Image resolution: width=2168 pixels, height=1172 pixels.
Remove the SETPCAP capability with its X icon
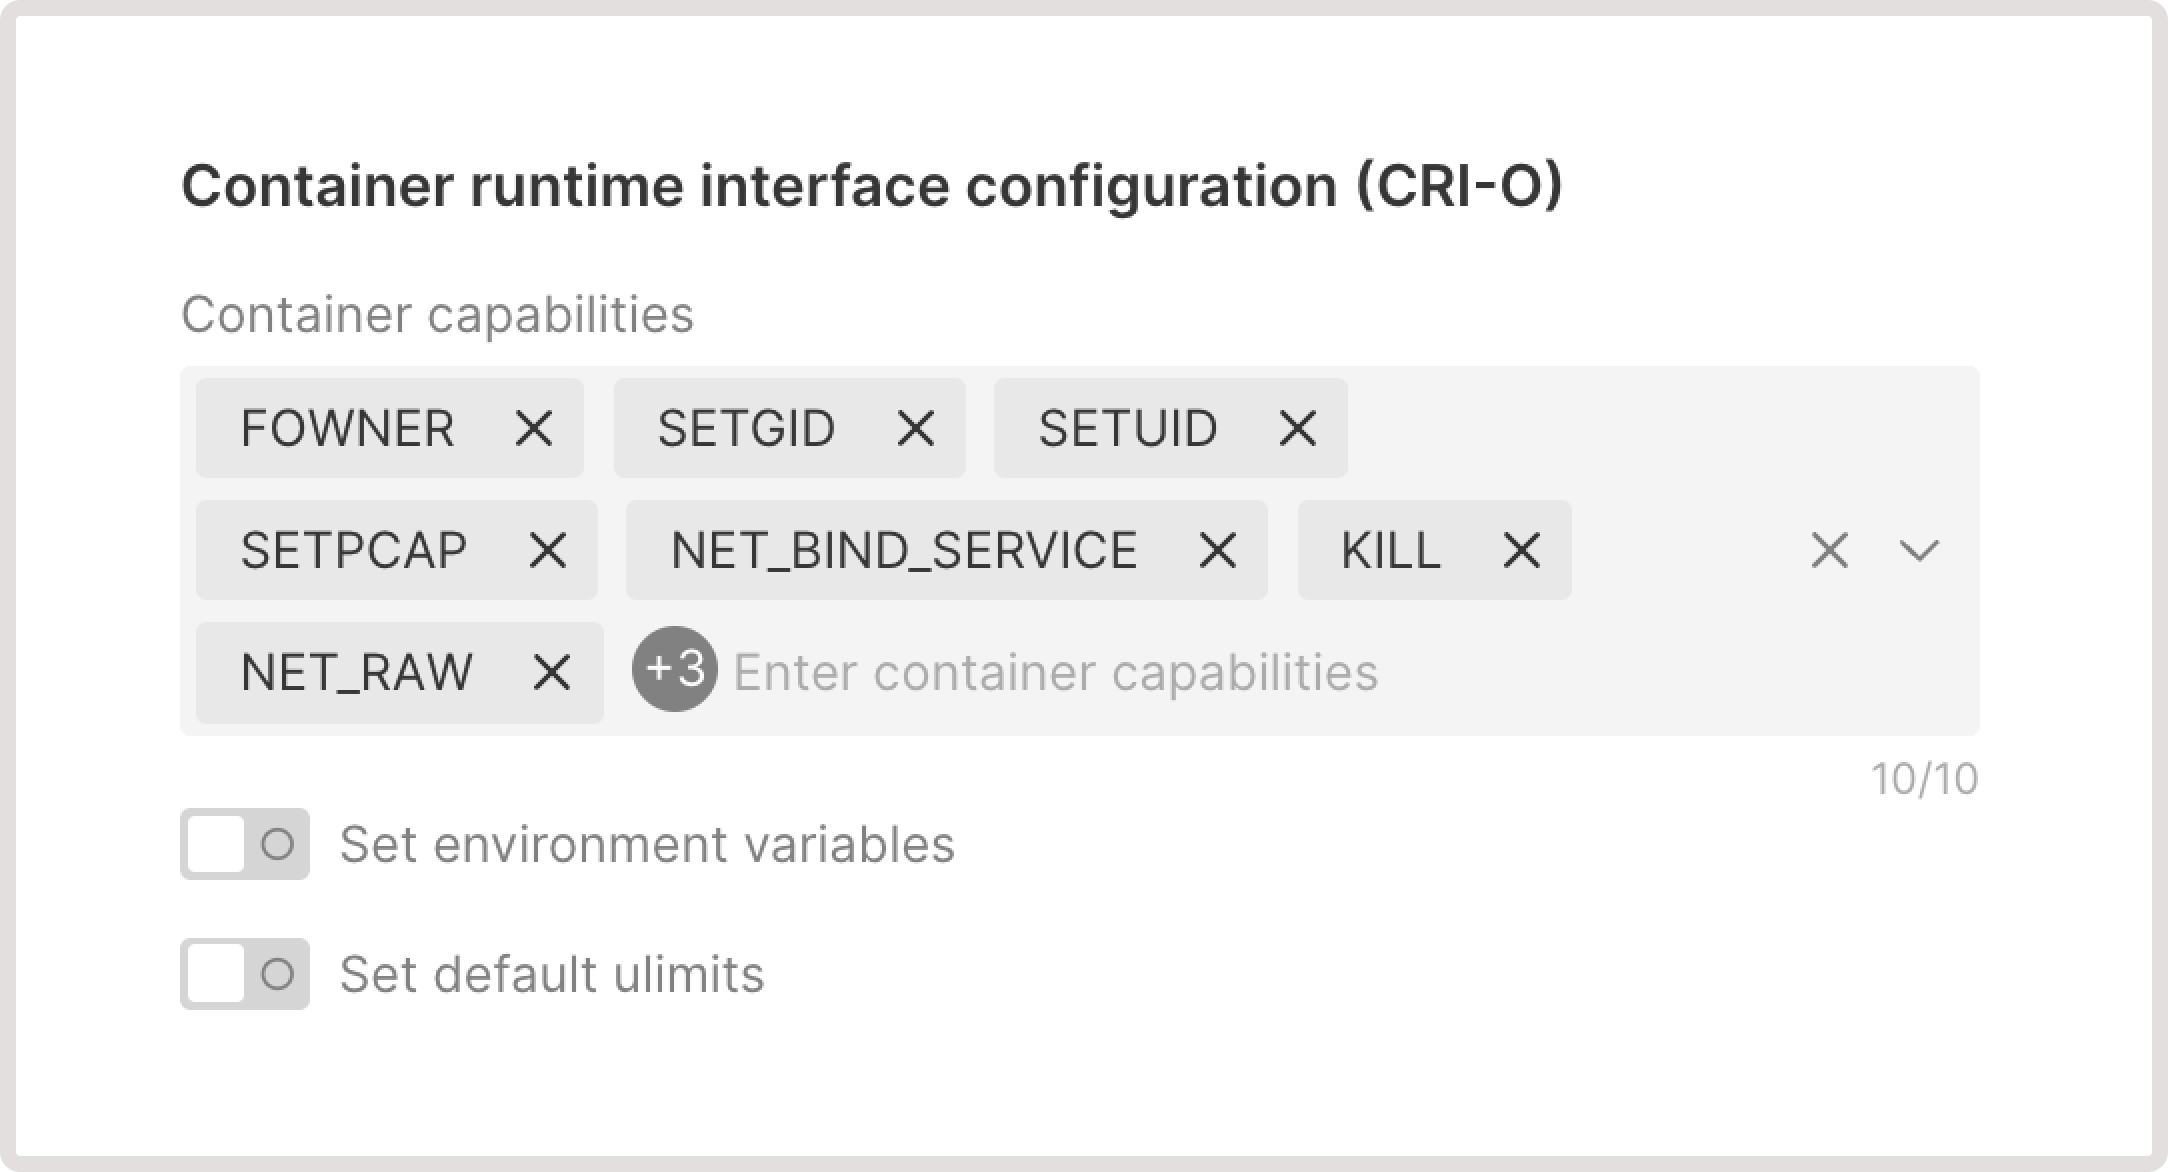[x=548, y=550]
